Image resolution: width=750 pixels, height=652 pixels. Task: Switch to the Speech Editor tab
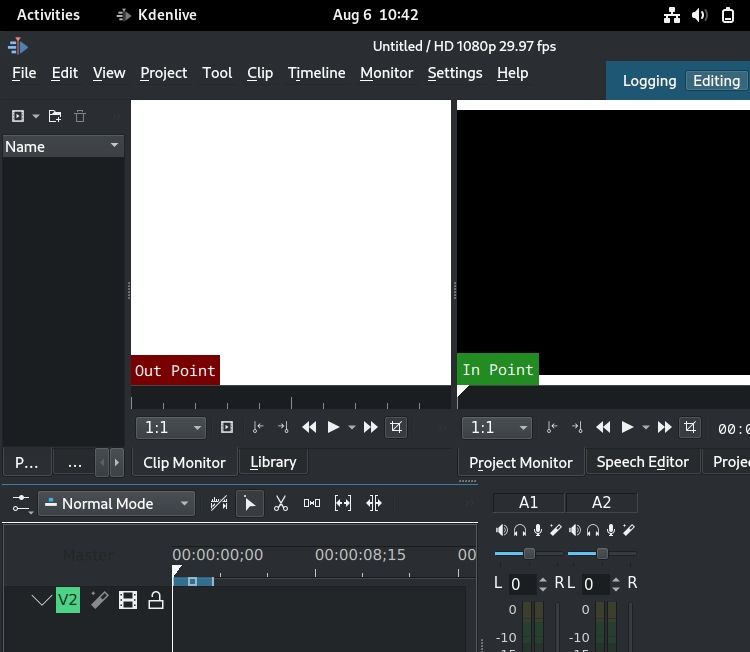coord(642,461)
